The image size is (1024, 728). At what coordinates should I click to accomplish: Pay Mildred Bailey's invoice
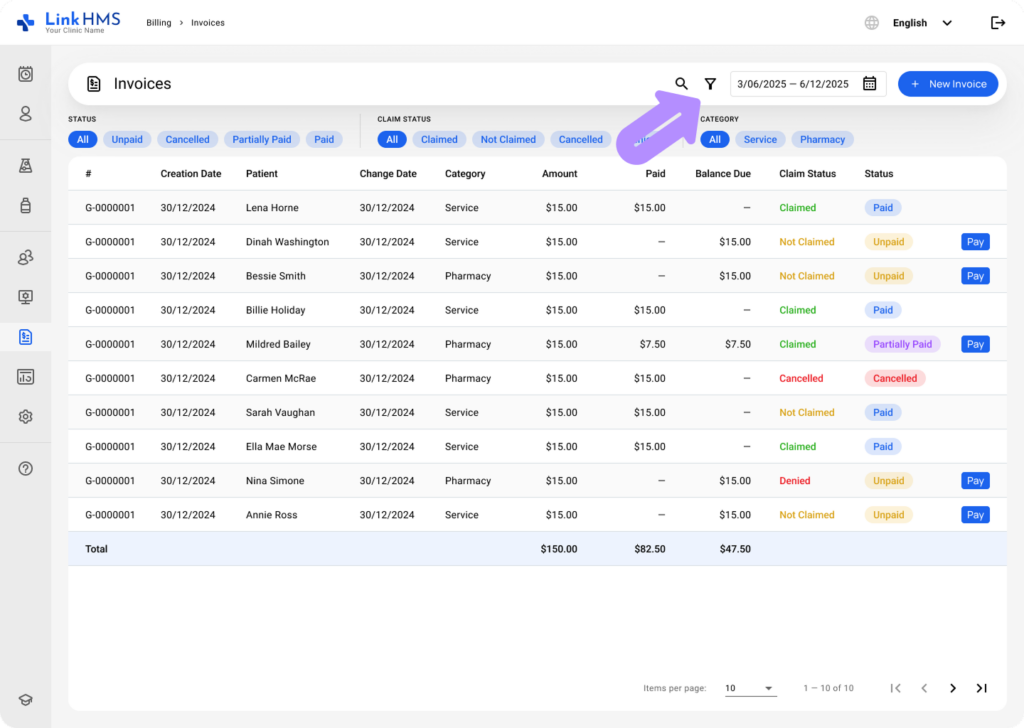(x=975, y=344)
